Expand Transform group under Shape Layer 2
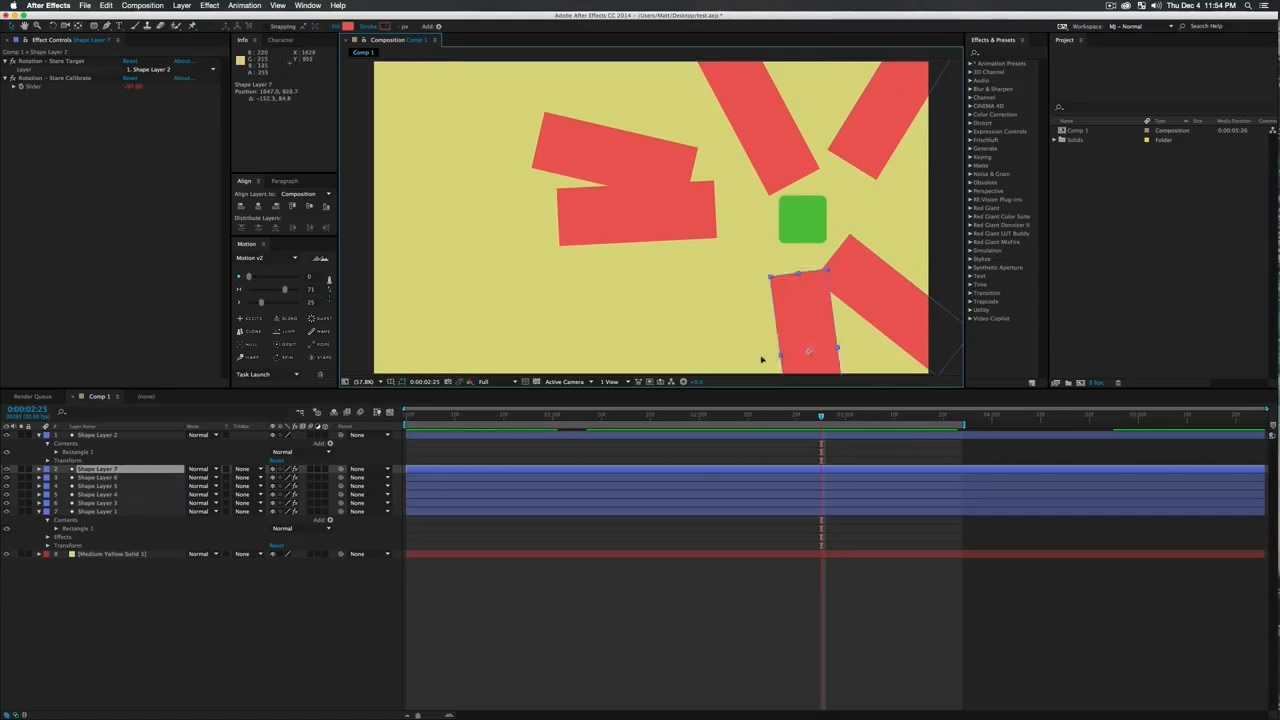The image size is (1280, 720). [x=47, y=460]
